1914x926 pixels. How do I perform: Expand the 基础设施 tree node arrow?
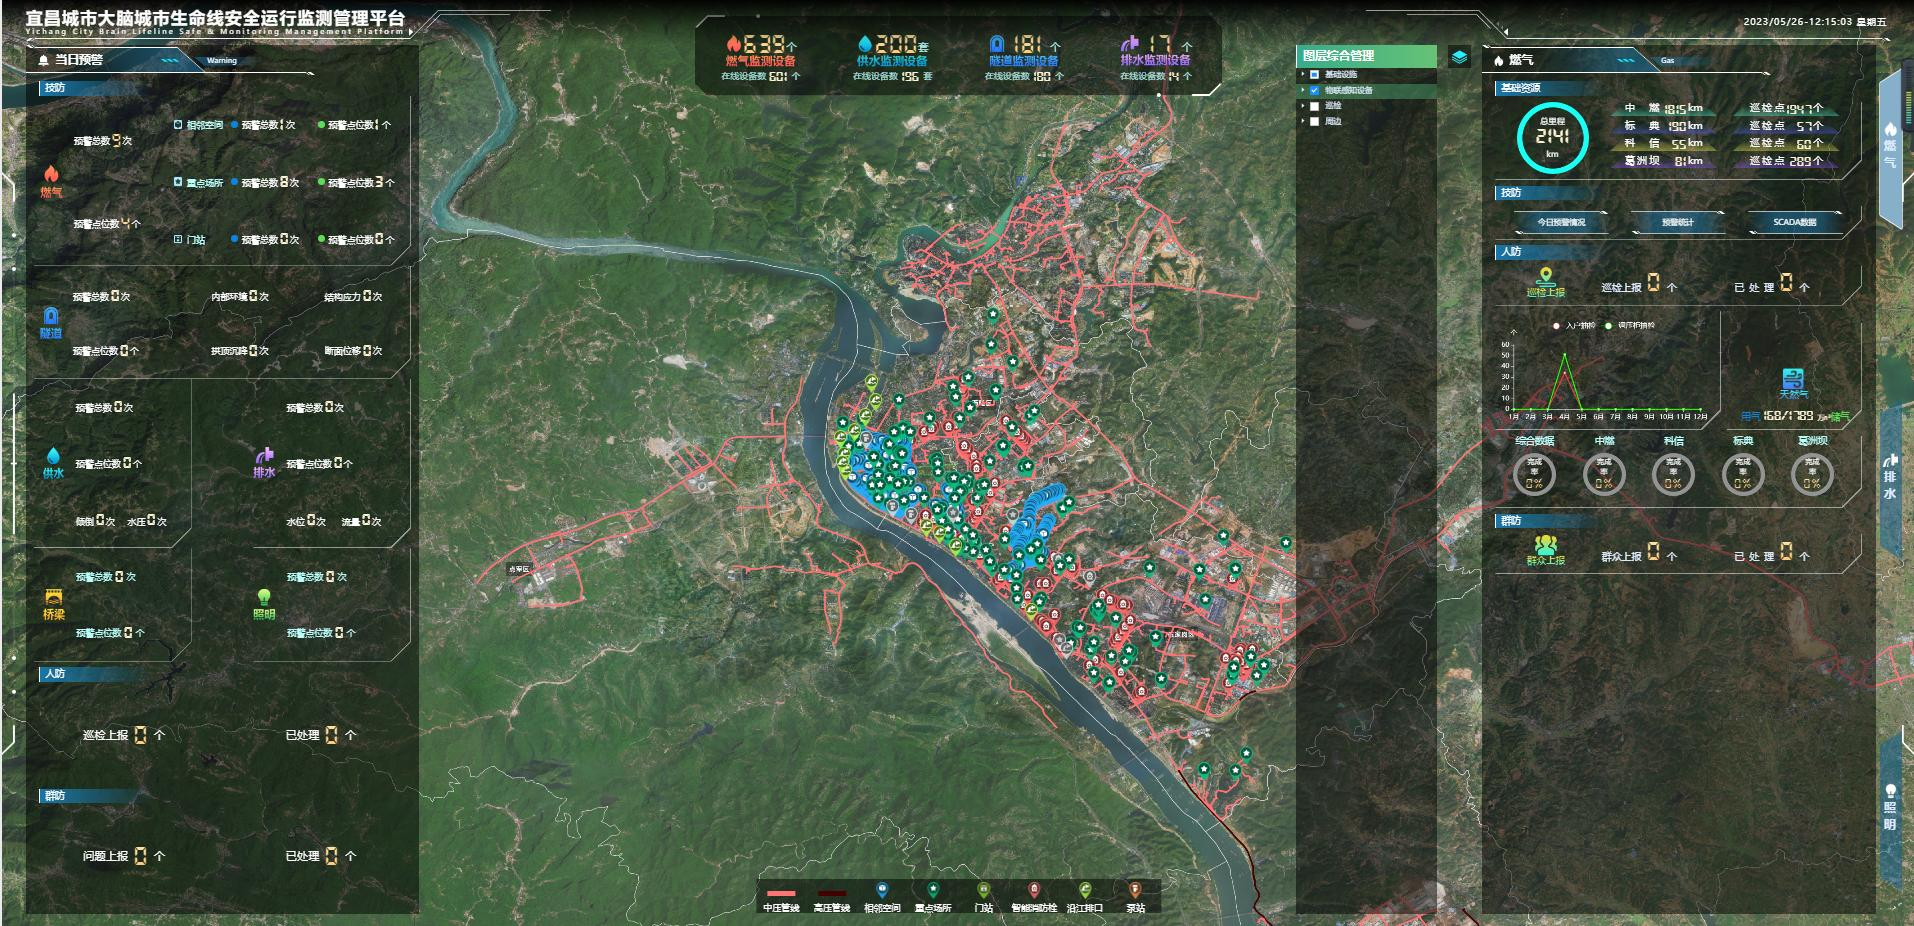tap(1303, 74)
